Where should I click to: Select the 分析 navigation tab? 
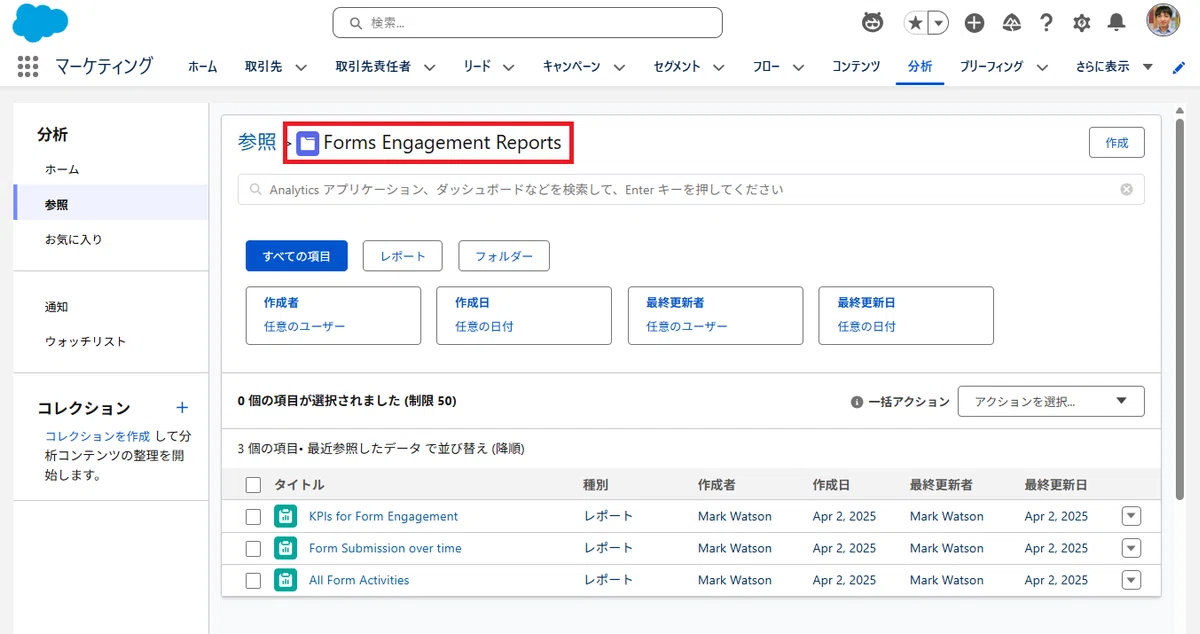pyautogui.click(x=920, y=67)
